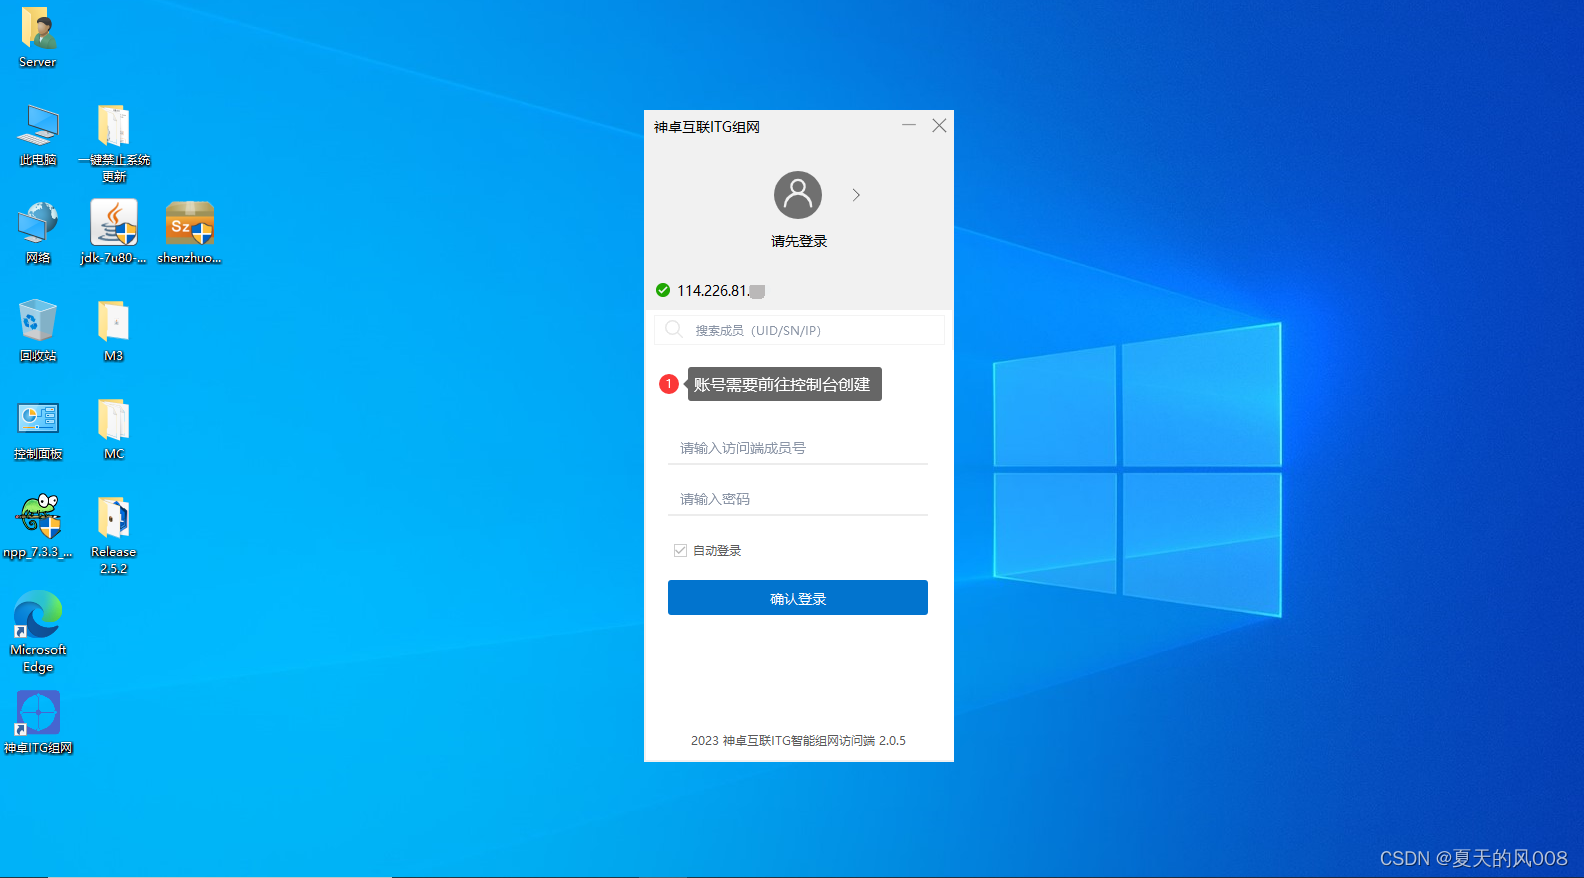Expand the arrow next to the avatar

point(856,195)
